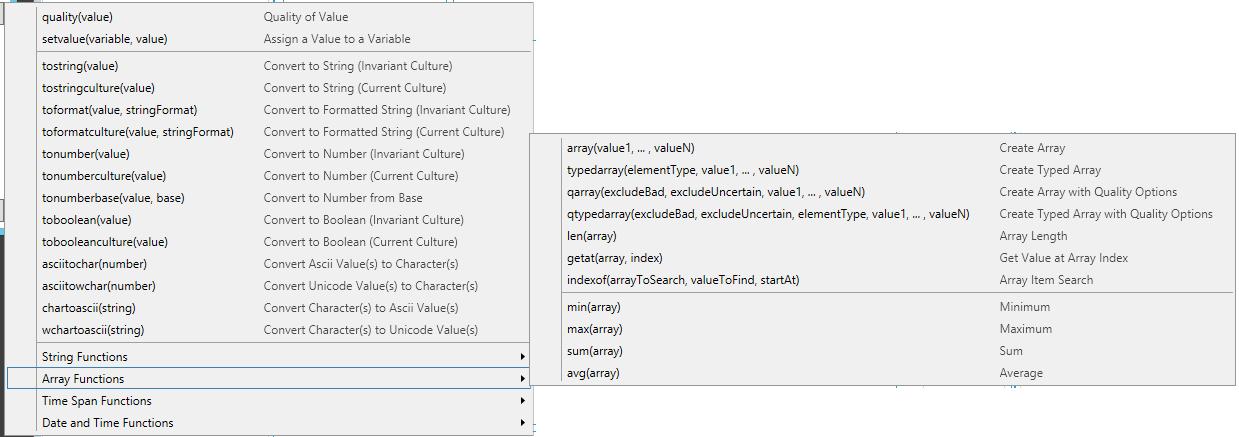Select len(array) Array Length entry
The width and height of the screenshot is (1239, 437).
tap(592, 236)
